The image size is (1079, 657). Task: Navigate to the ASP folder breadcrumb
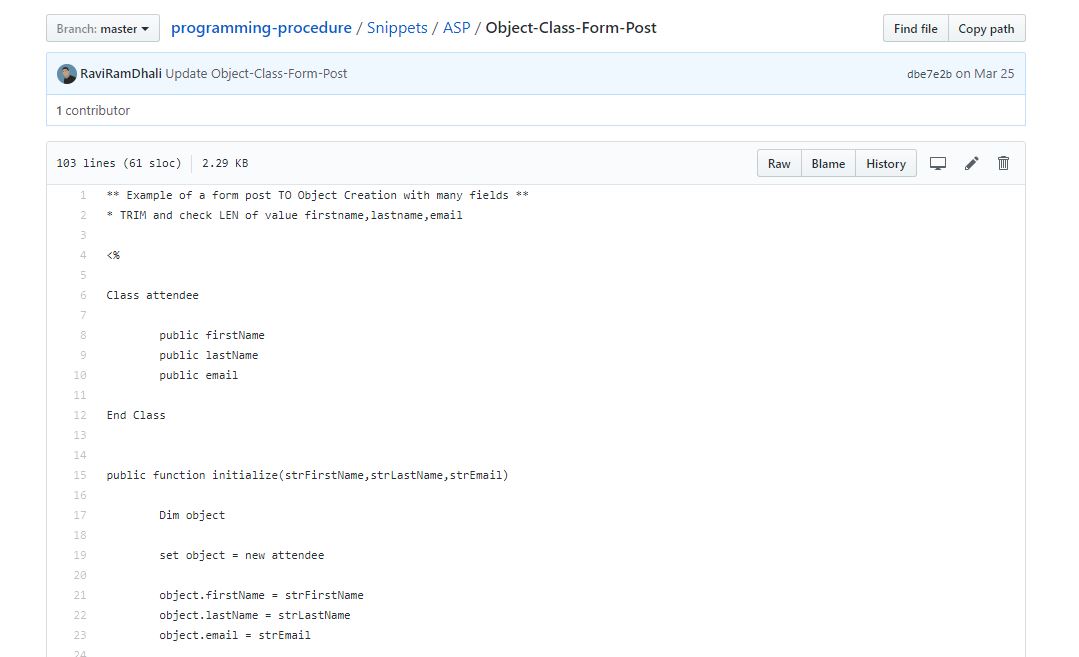coord(456,28)
